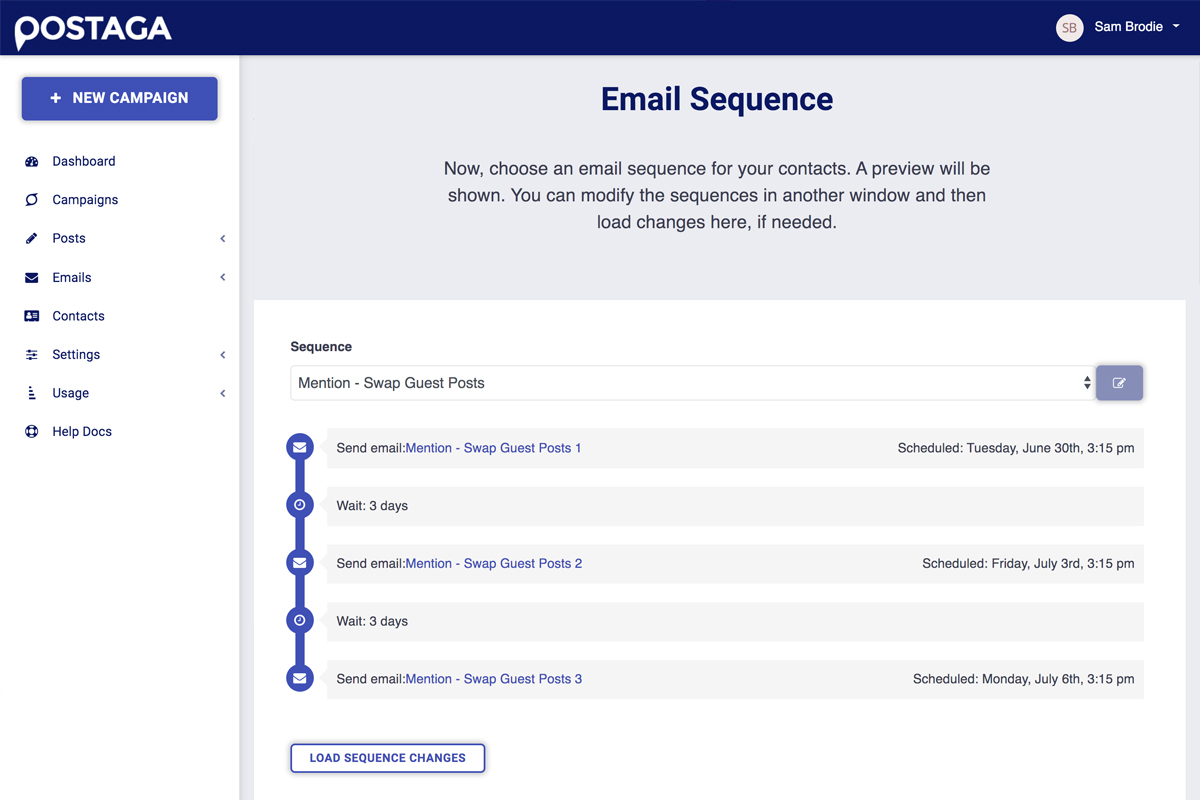1200x800 pixels.
Task: Click the edit sequence pencil icon button
Action: [x=1119, y=383]
